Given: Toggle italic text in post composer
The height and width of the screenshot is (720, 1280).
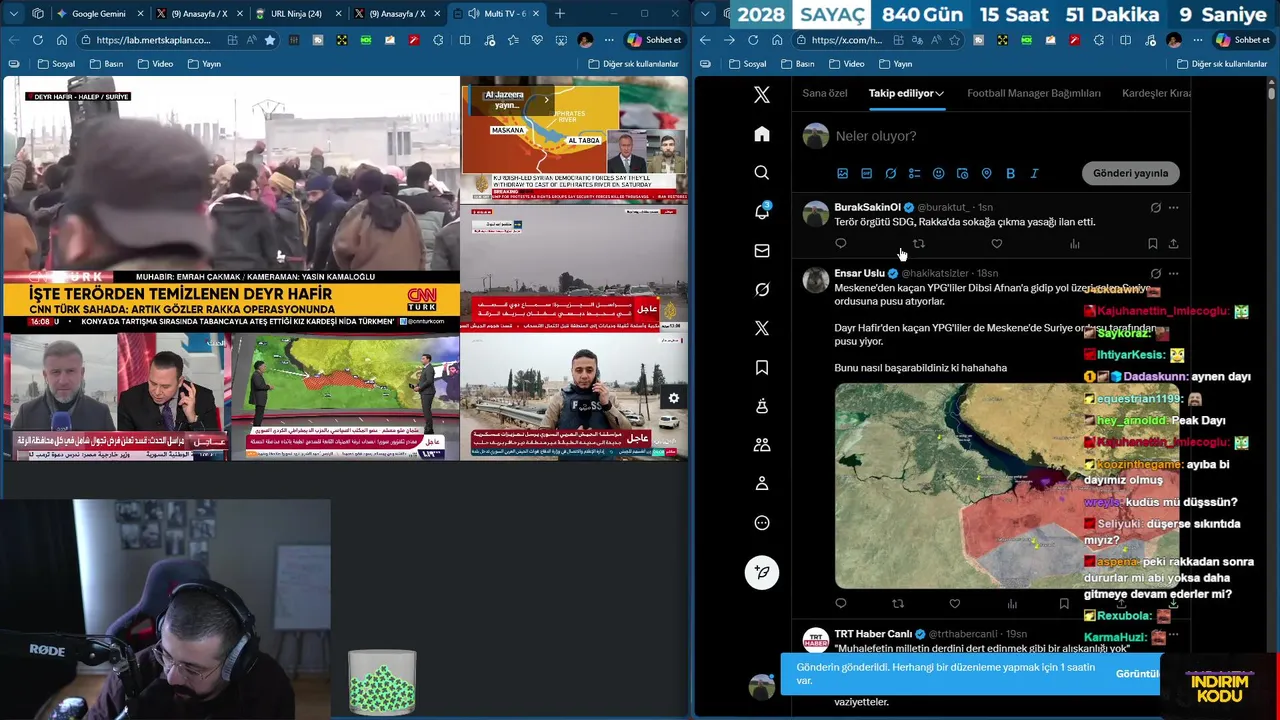Looking at the screenshot, I should [x=1034, y=173].
